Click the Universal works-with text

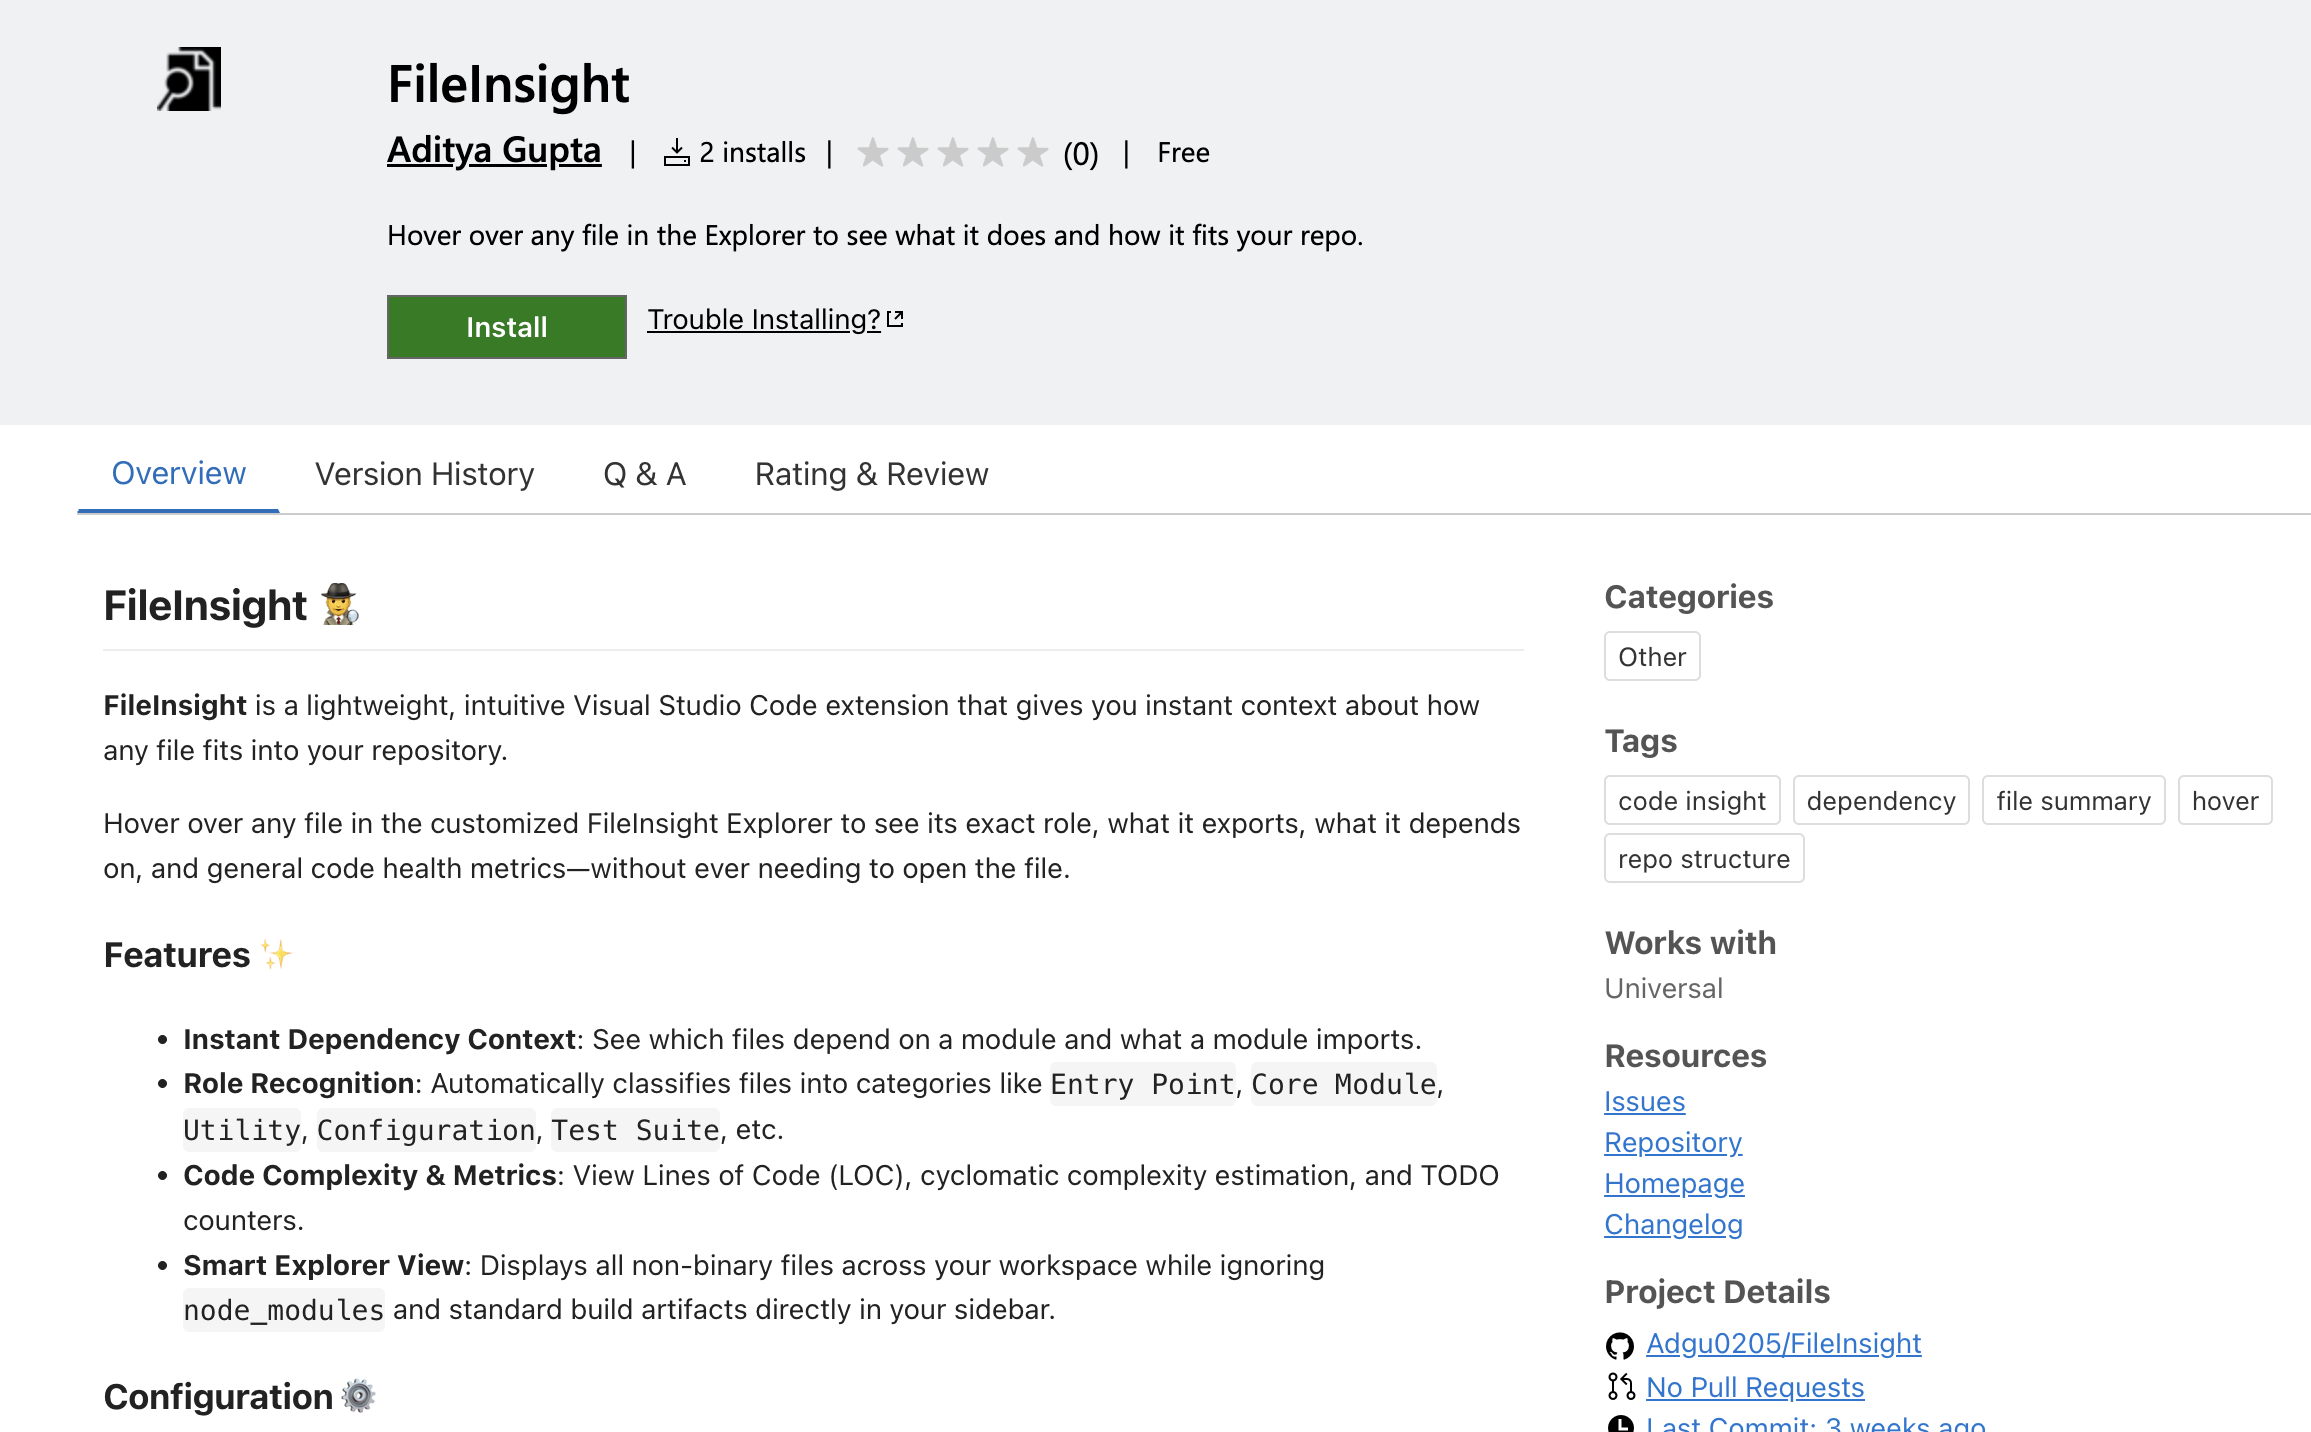coord(1664,988)
